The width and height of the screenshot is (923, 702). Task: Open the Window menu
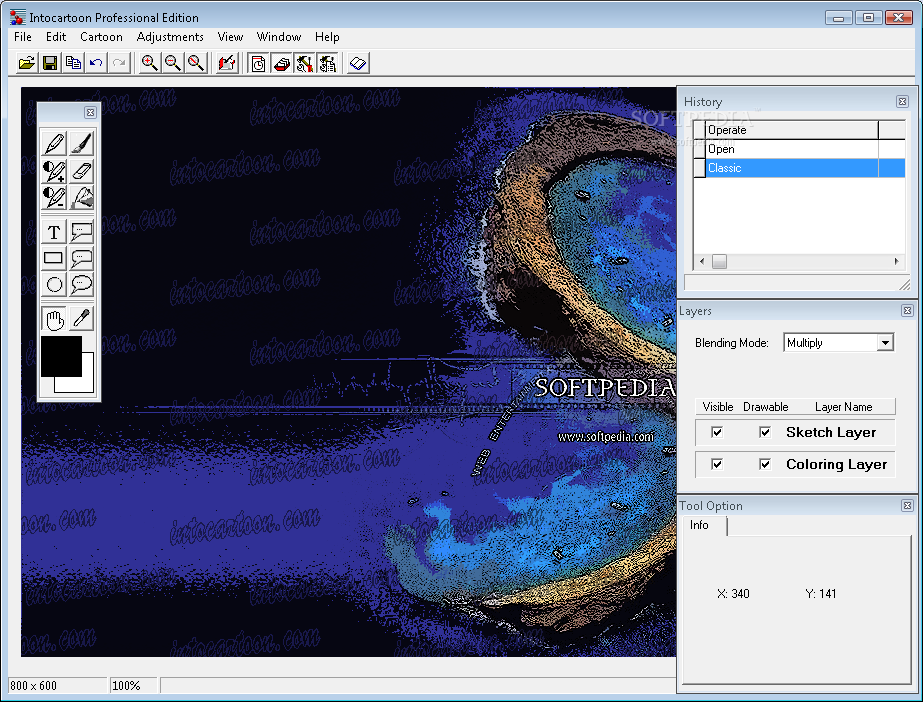click(279, 37)
